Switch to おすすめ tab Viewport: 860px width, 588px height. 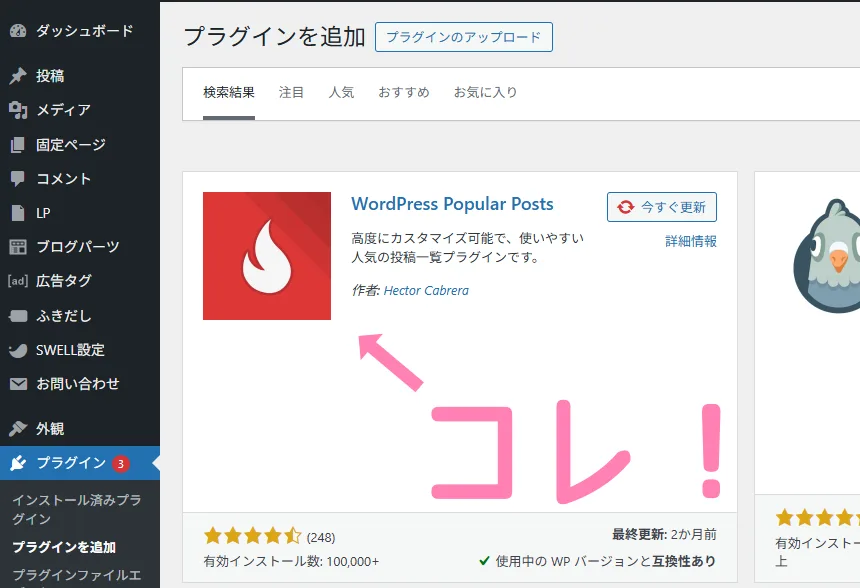coord(404,93)
